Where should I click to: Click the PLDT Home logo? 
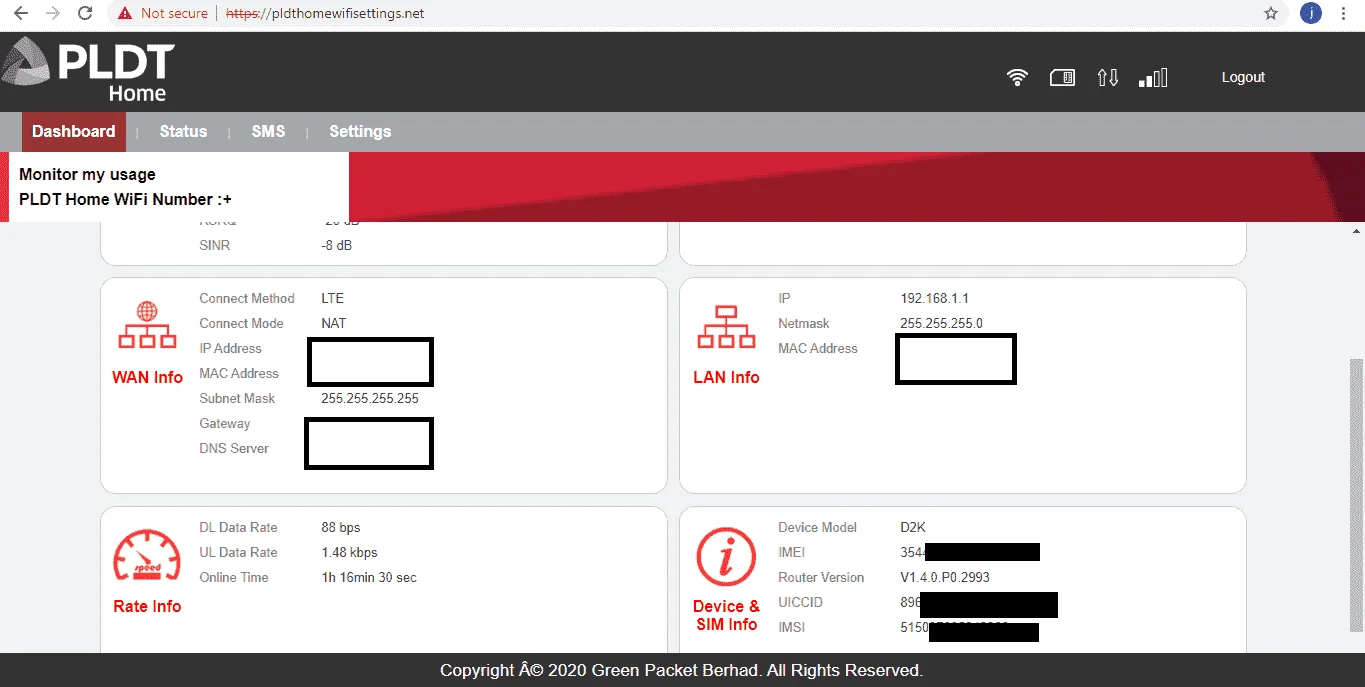coord(88,71)
